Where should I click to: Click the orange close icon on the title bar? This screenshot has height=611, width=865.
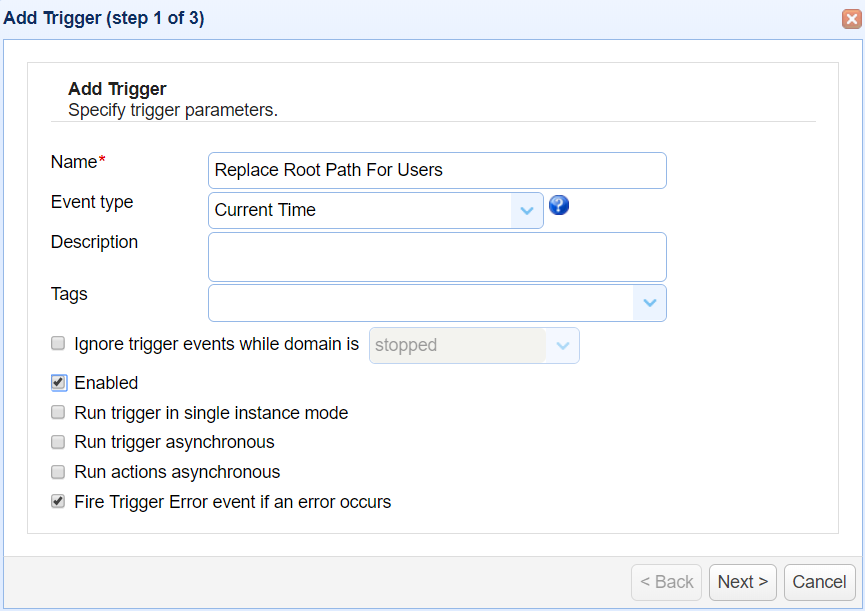point(852,18)
